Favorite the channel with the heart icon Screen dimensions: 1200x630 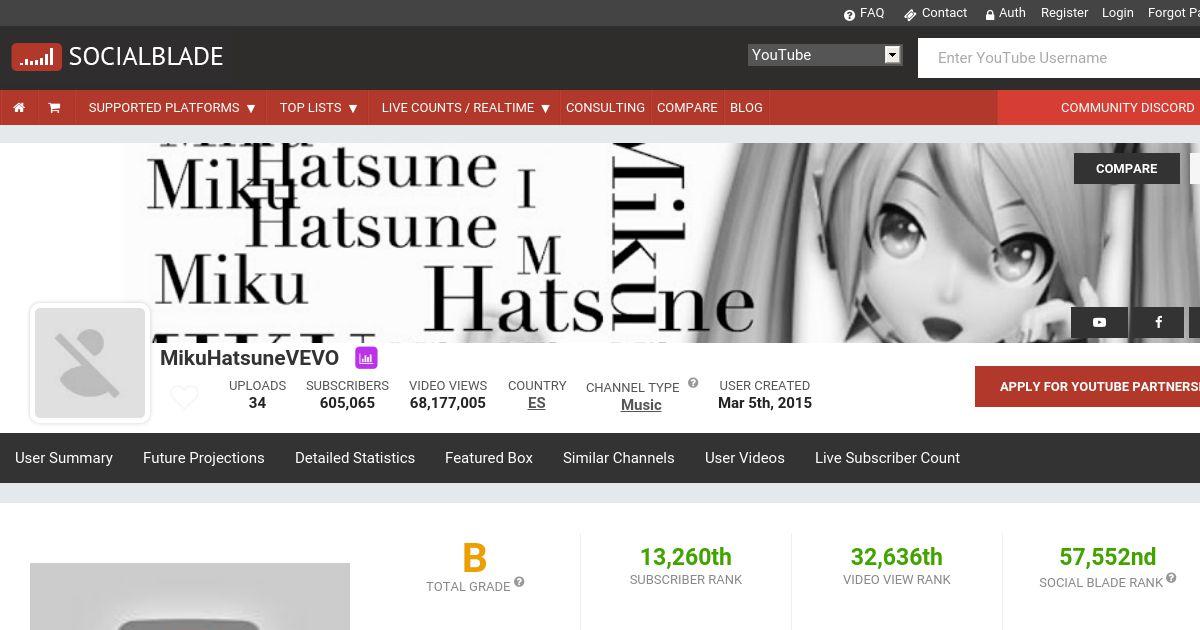(184, 397)
